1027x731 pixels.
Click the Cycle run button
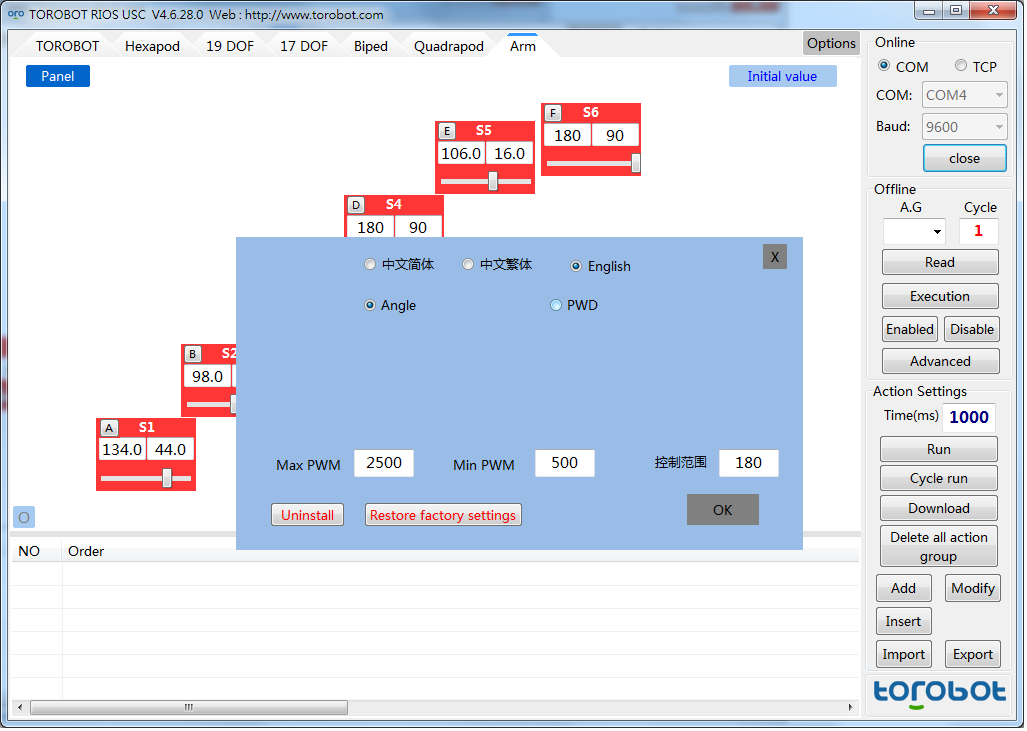939,478
